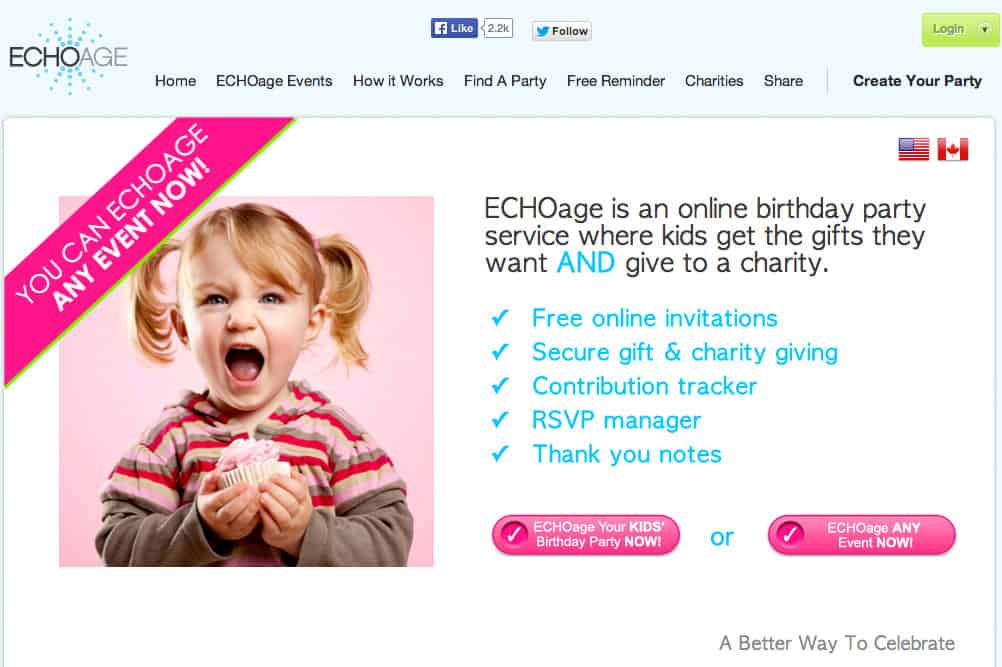Image resolution: width=1002 pixels, height=667 pixels.
Task: Click checkmark beside Free online invitations
Action: tap(500, 318)
